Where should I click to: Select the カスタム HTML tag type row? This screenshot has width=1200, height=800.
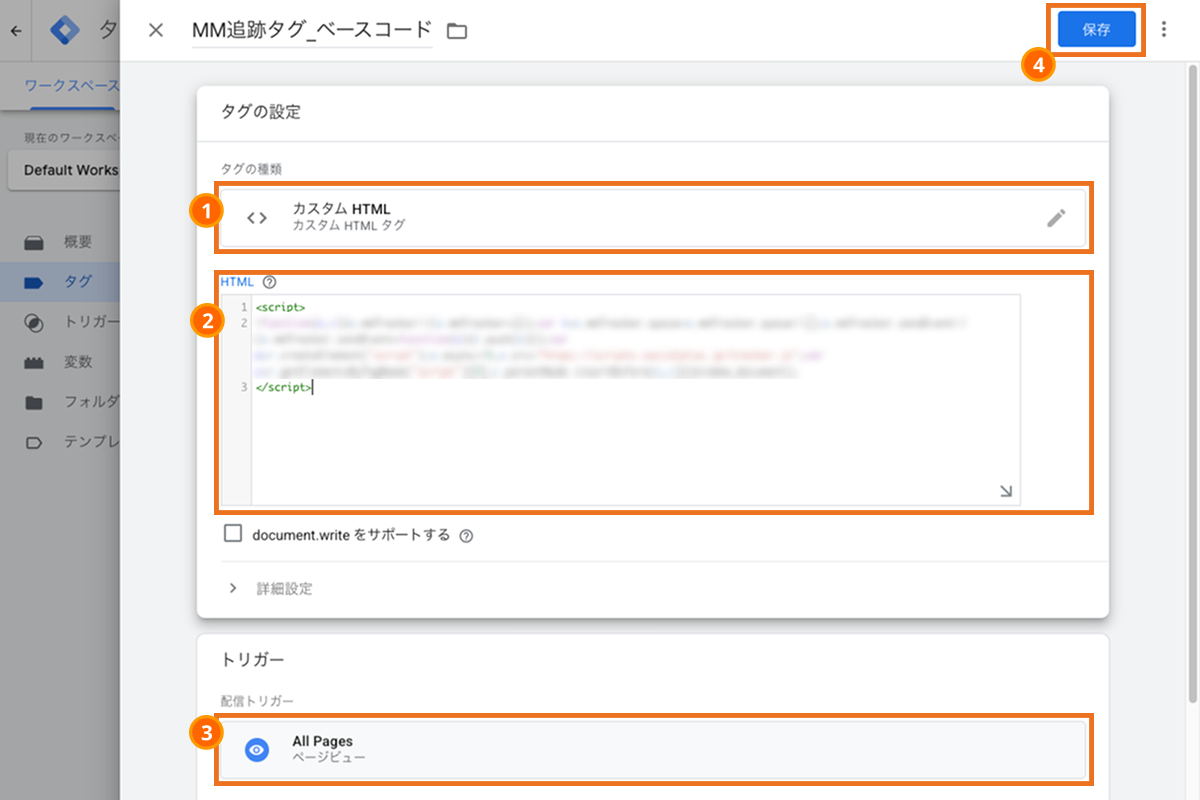[x=653, y=217]
